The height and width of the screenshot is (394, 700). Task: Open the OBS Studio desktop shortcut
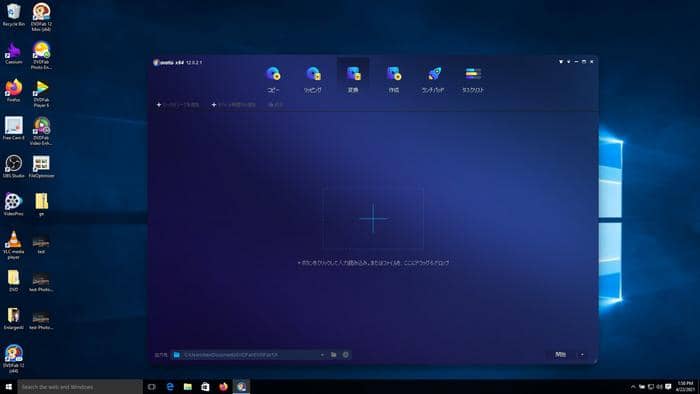pos(13,166)
